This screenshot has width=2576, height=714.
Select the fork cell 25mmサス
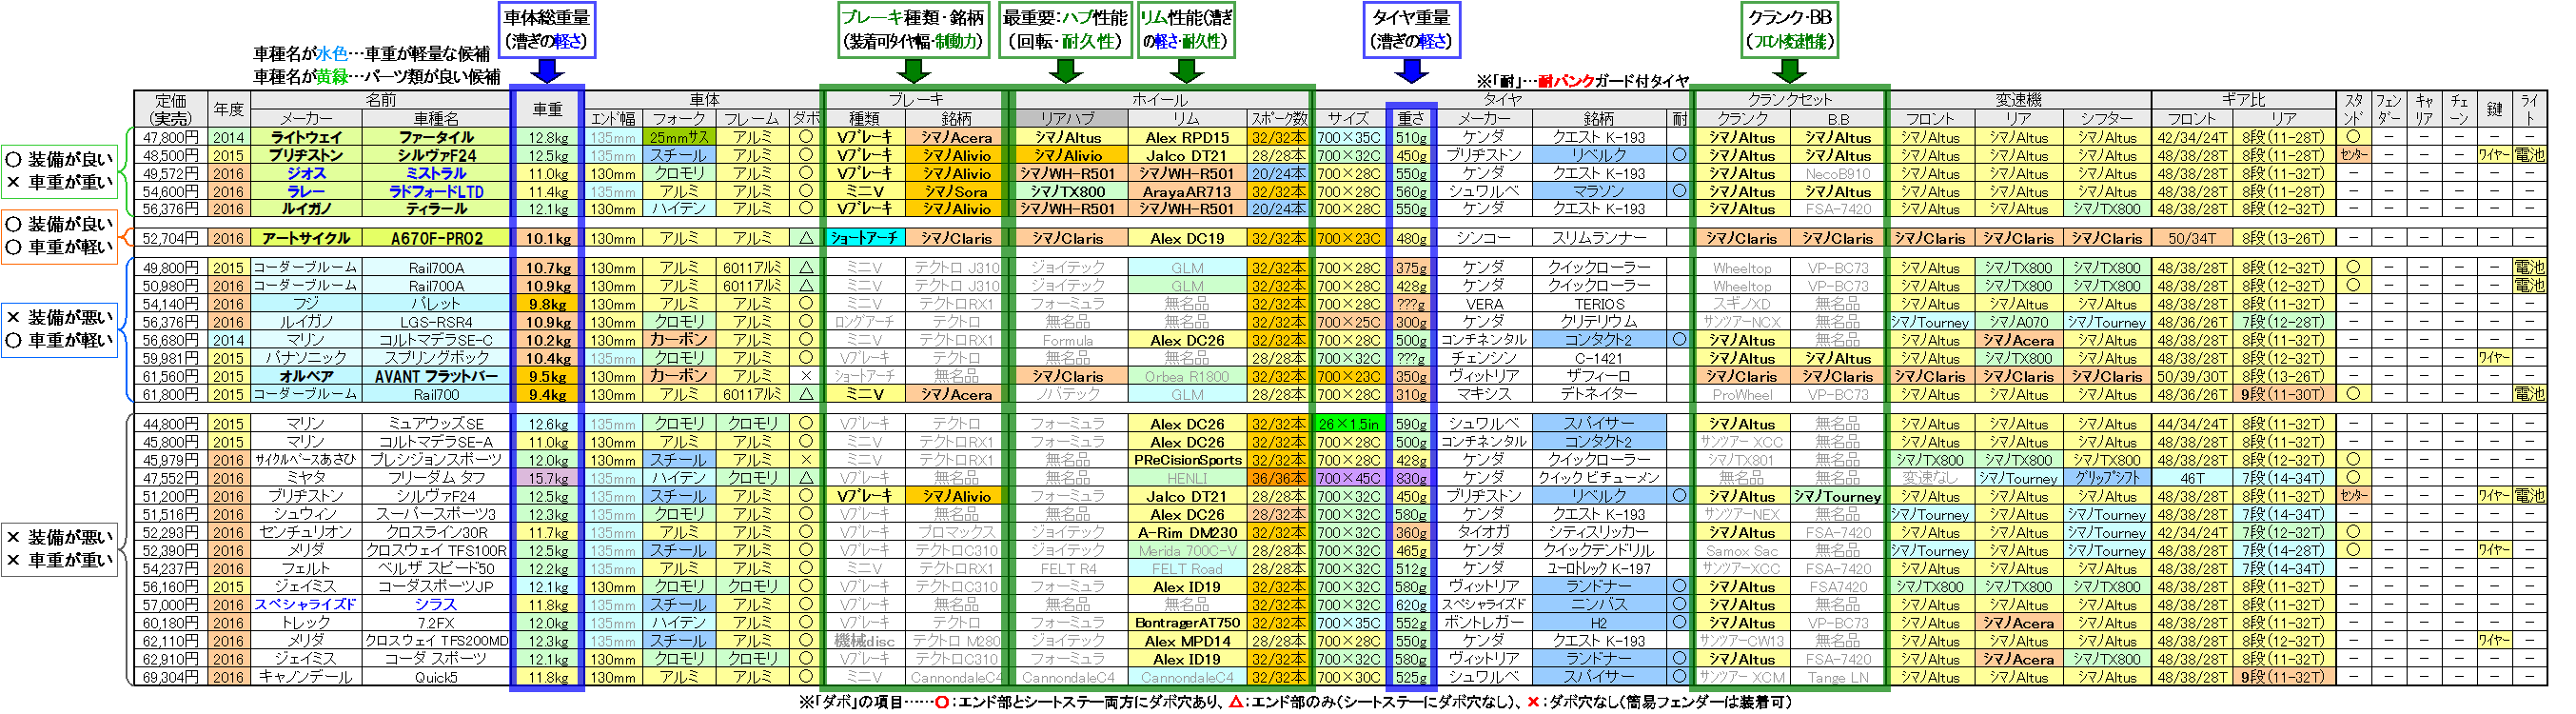pos(679,137)
